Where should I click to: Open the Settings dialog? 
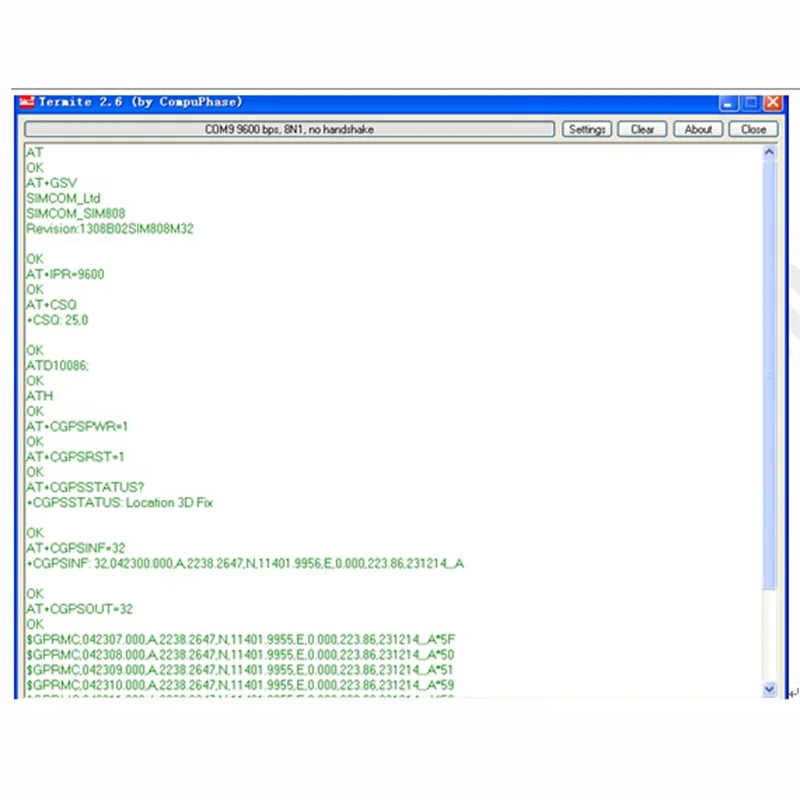[x=586, y=130]
